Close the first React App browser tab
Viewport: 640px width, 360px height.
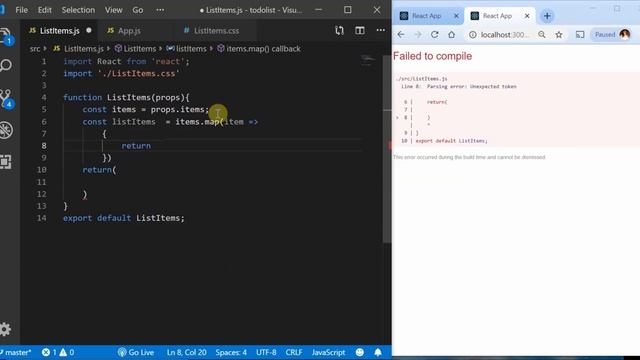(456, 16)
